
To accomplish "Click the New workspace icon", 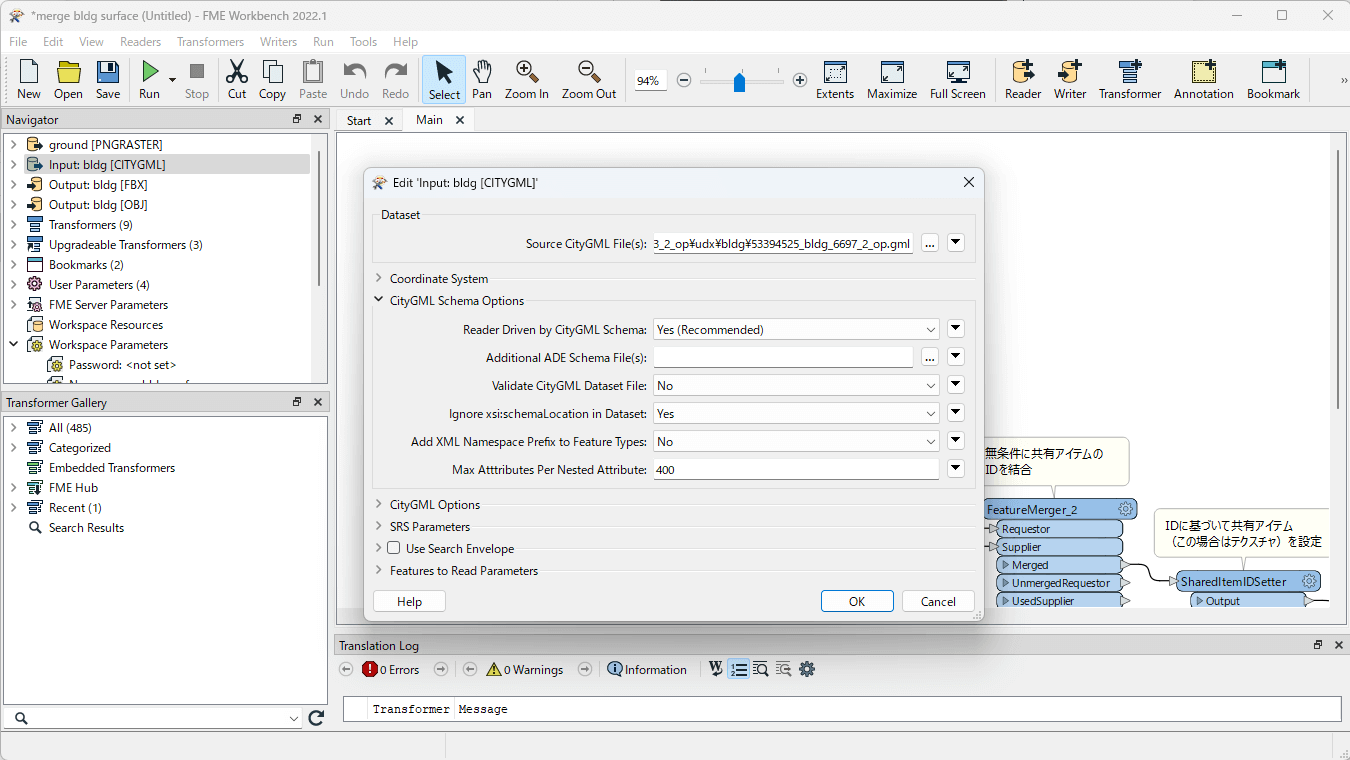I will 29,72.
